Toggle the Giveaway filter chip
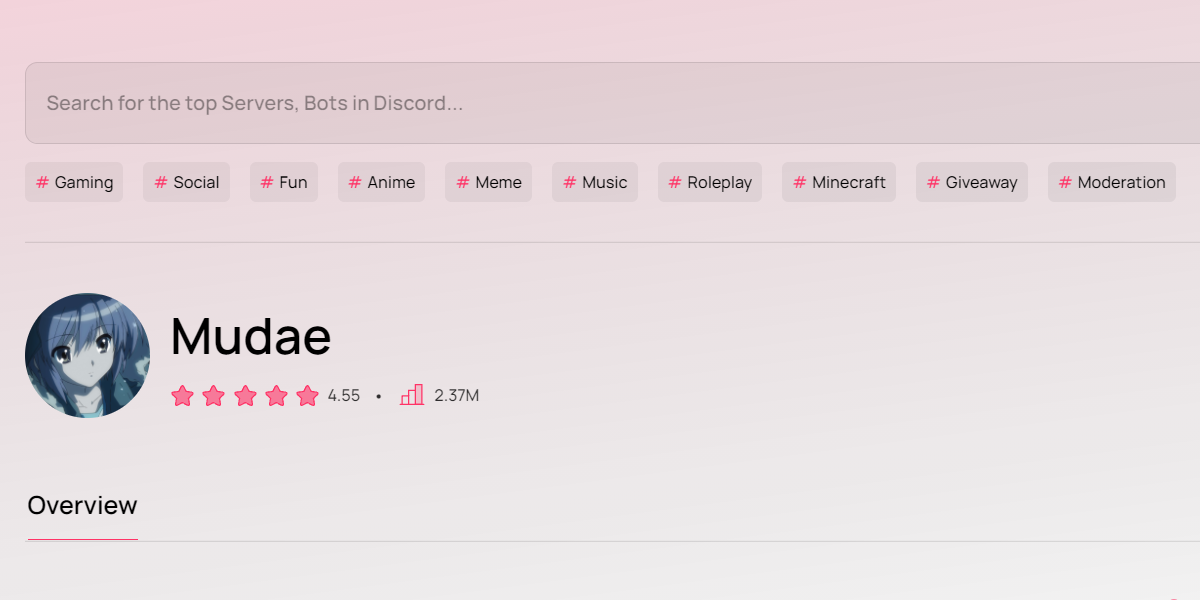This screenshot has width=1200, height=600. 971,182
